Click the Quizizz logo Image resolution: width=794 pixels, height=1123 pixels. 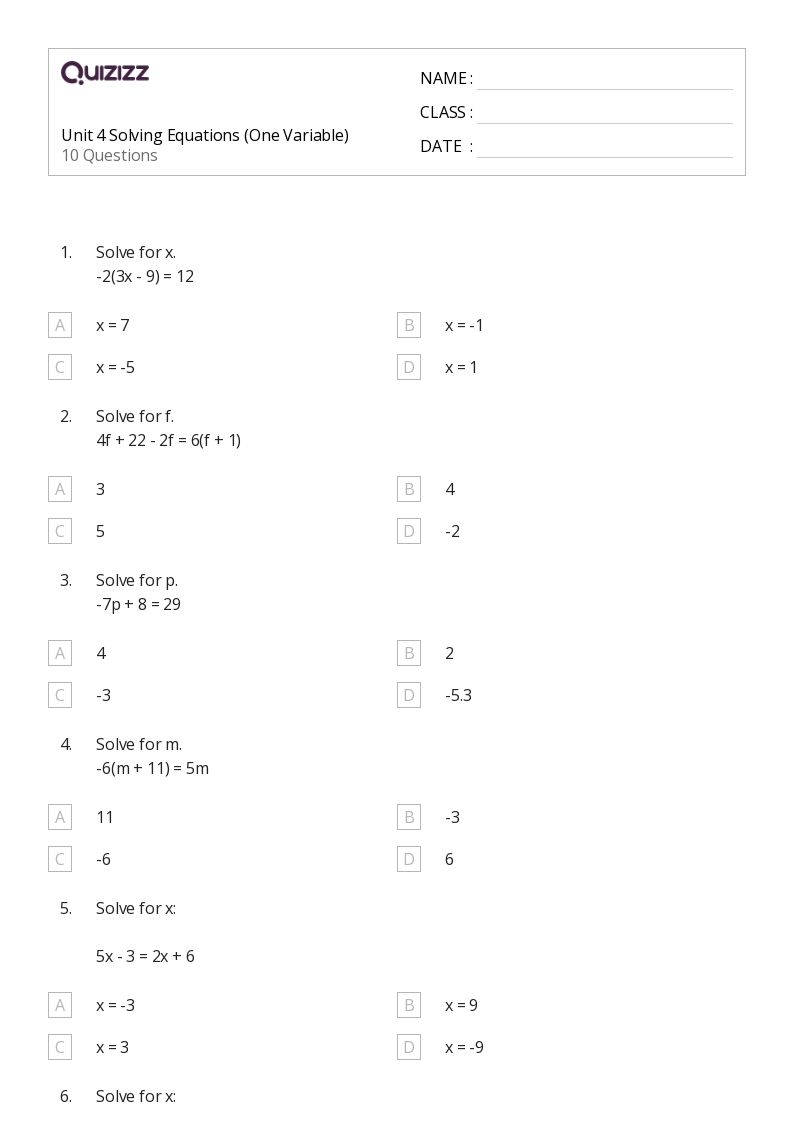tap(105, 73)
